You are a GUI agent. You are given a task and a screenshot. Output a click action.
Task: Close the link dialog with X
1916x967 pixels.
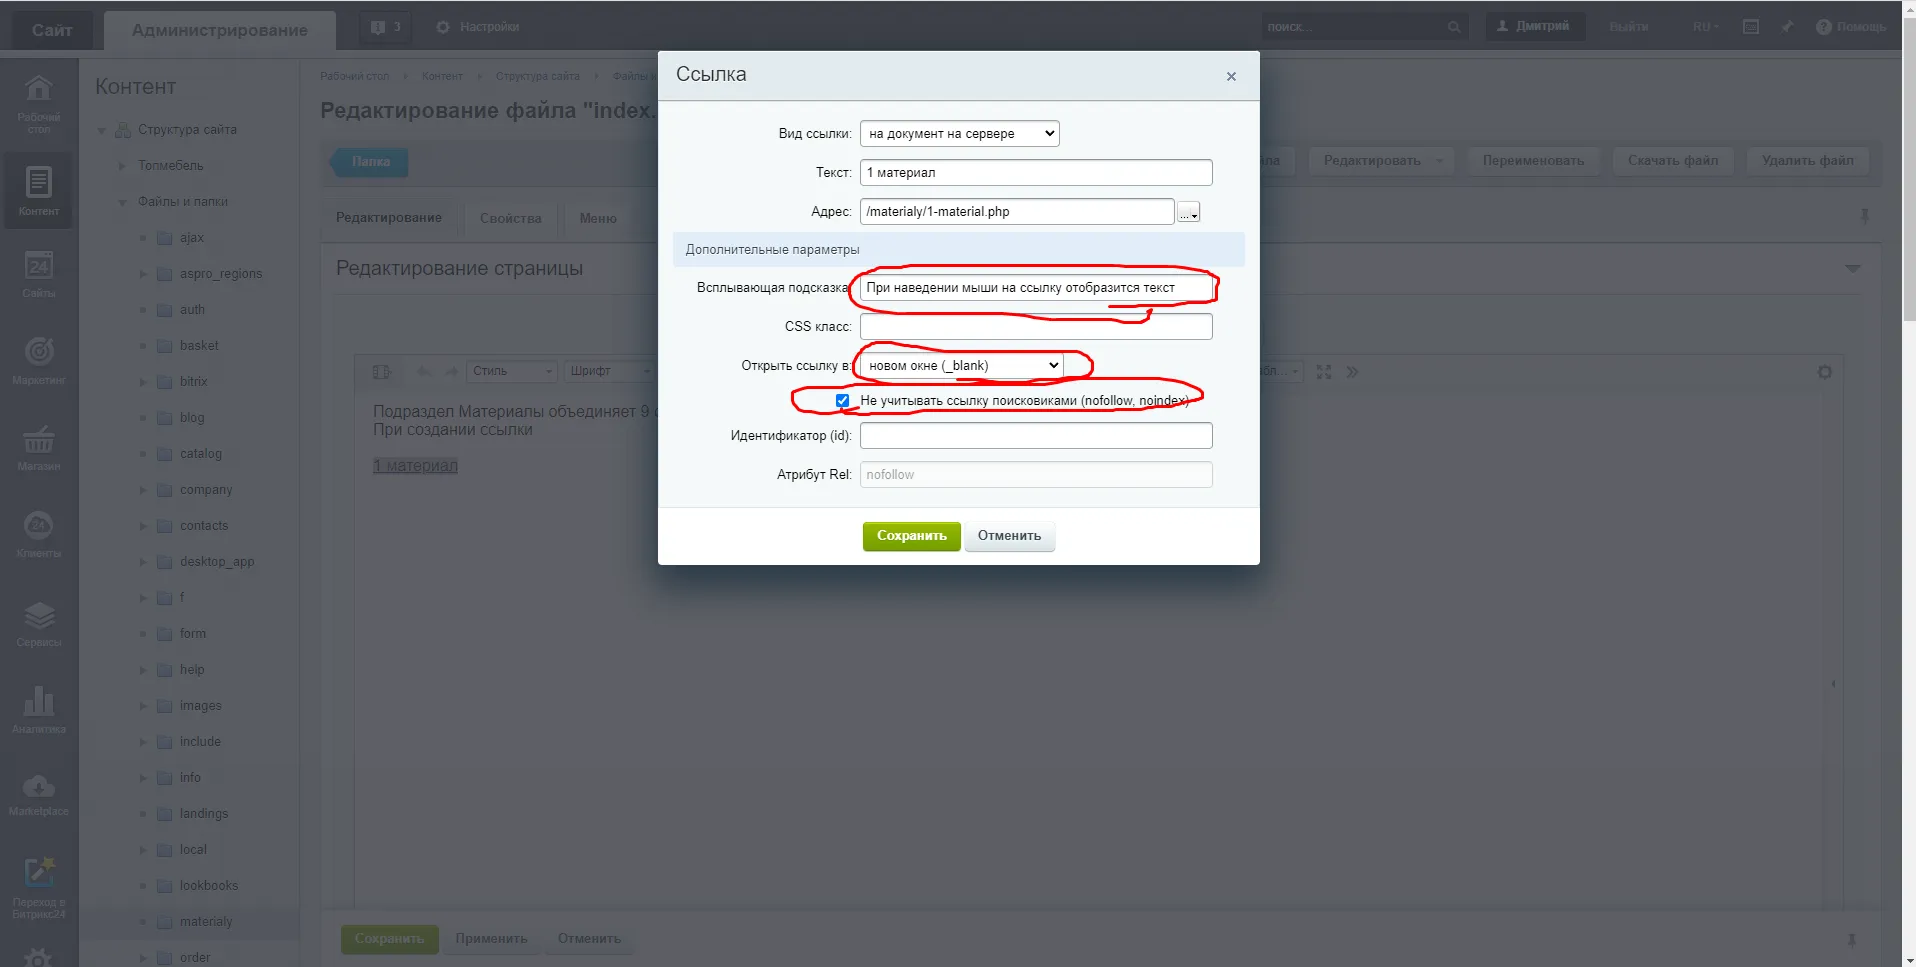[x=1231, y=77]
